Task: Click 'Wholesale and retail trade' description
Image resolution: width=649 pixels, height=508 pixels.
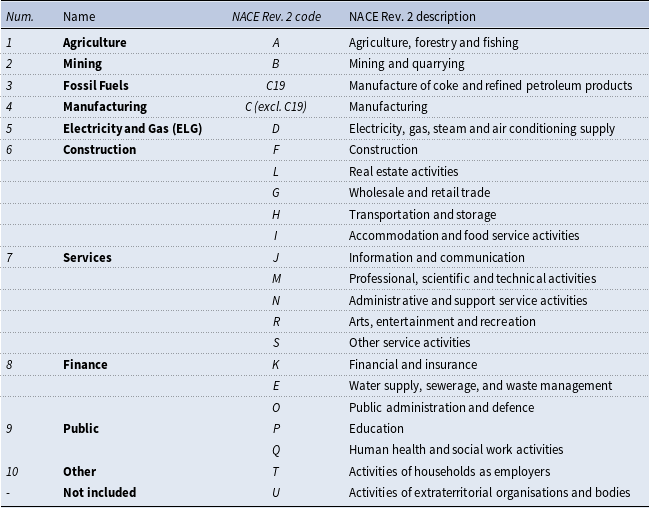Action: [x=420, y=193]
